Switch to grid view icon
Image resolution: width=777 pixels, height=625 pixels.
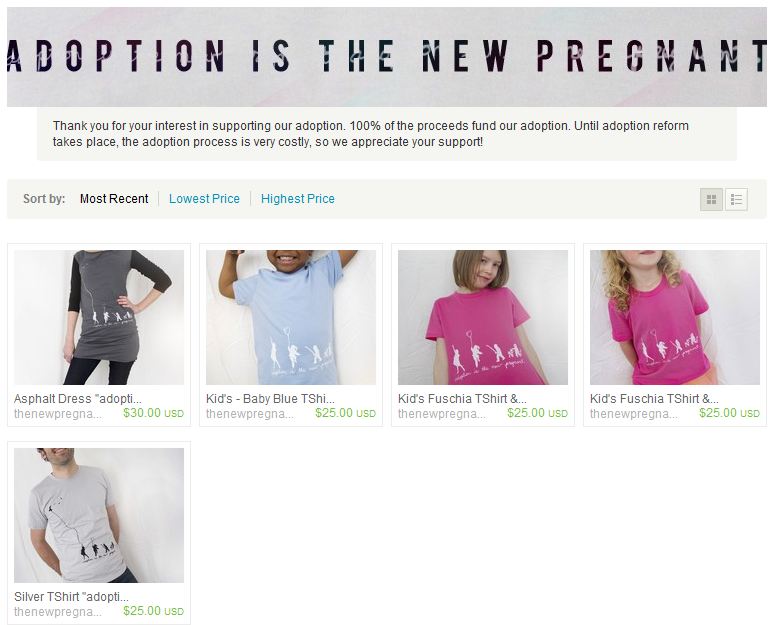pos(711,199)
